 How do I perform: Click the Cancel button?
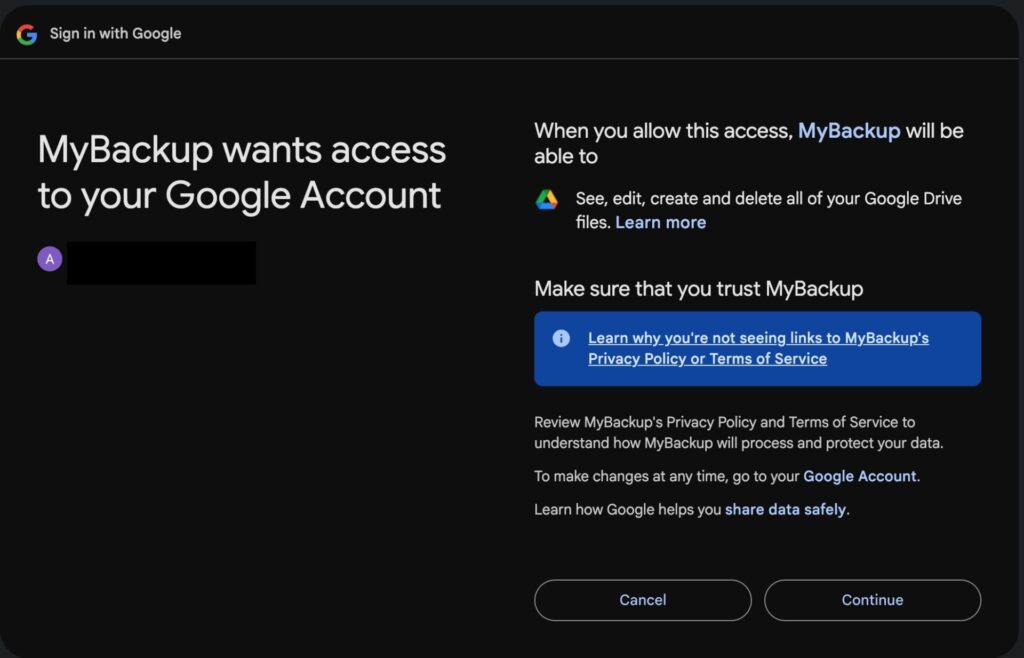coord(643,600)
